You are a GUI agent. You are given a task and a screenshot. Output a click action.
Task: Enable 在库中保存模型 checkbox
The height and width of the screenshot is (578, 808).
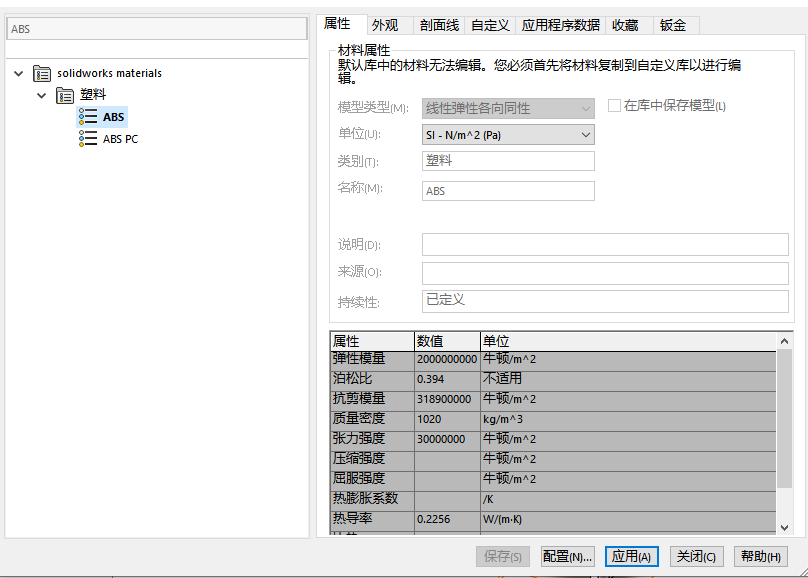pyautogui.click(x=615, y=106)
